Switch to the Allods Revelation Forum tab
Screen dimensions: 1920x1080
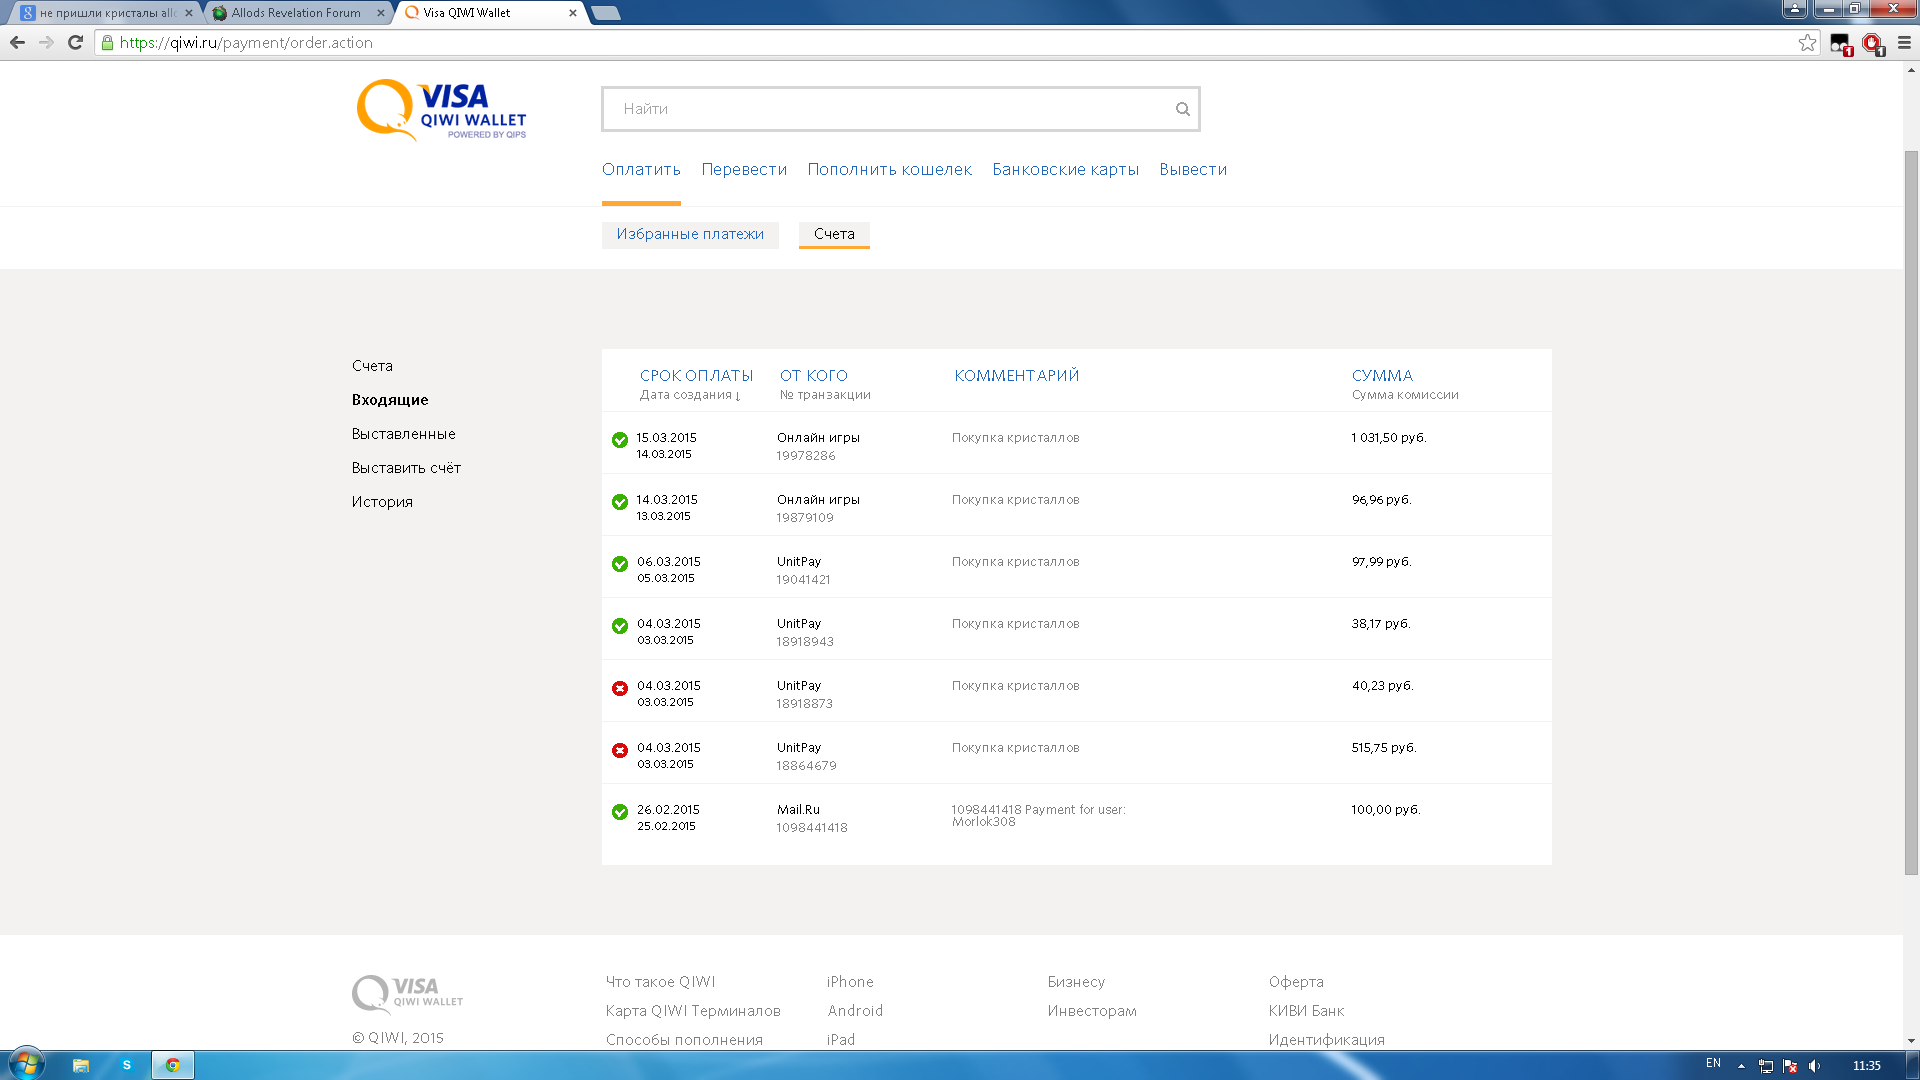click(x=296, y=13)
